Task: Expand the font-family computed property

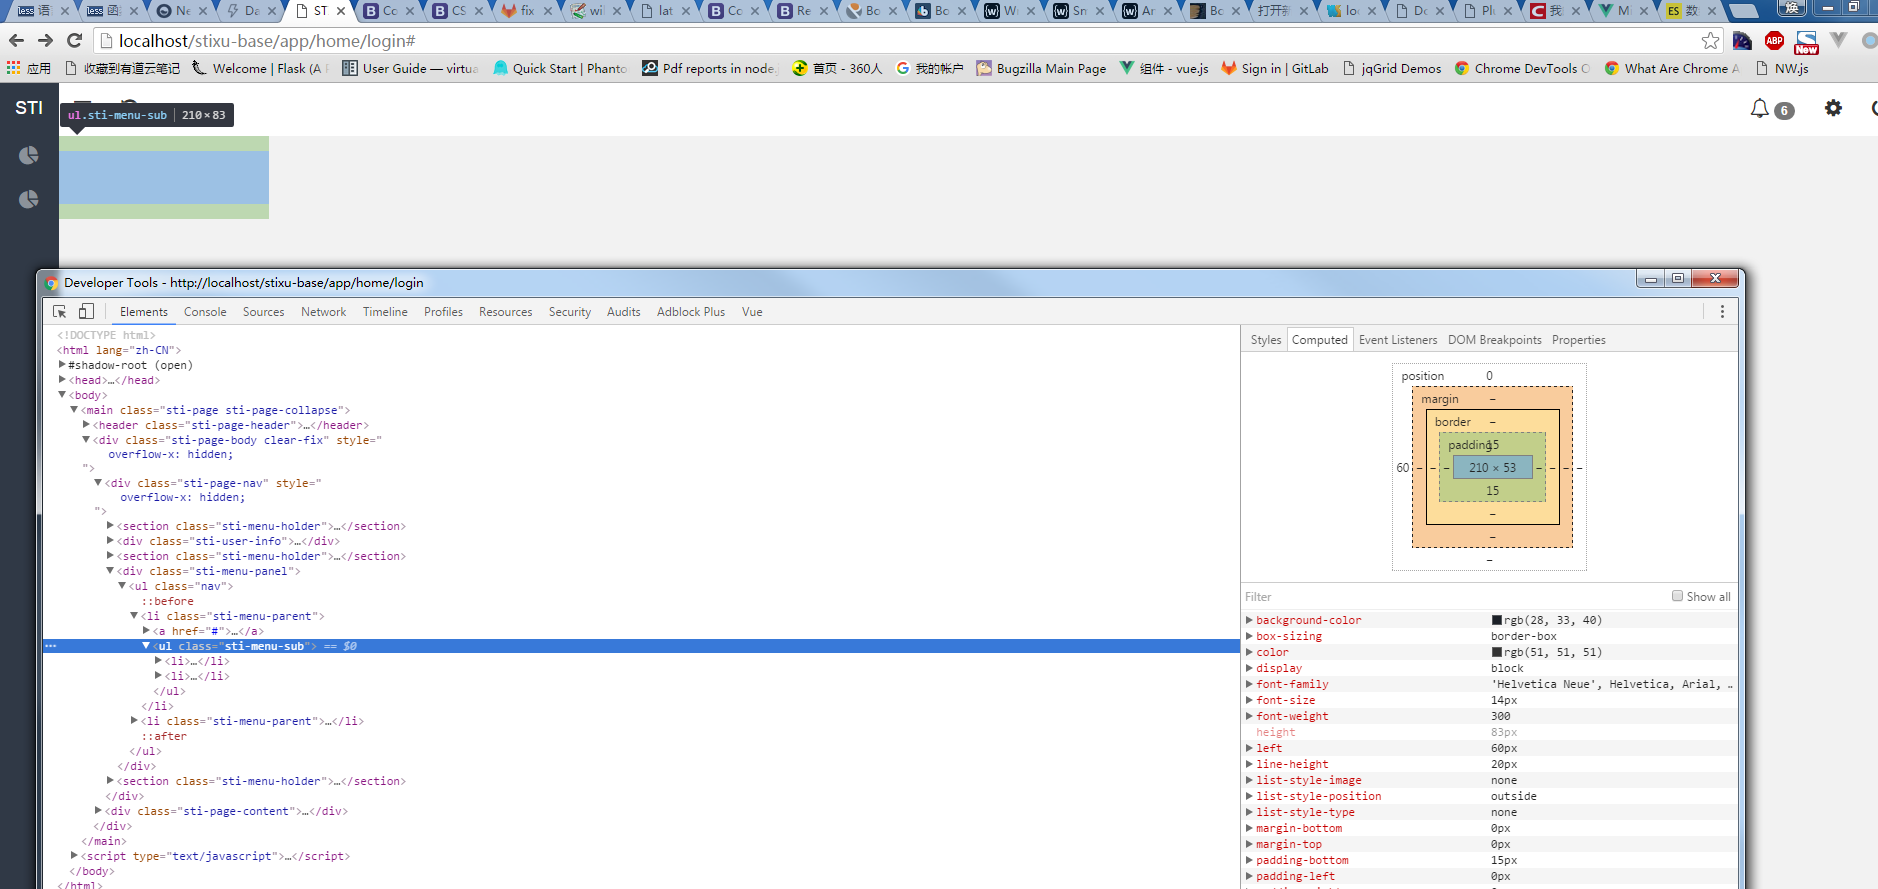Action: pos(1249,684)
